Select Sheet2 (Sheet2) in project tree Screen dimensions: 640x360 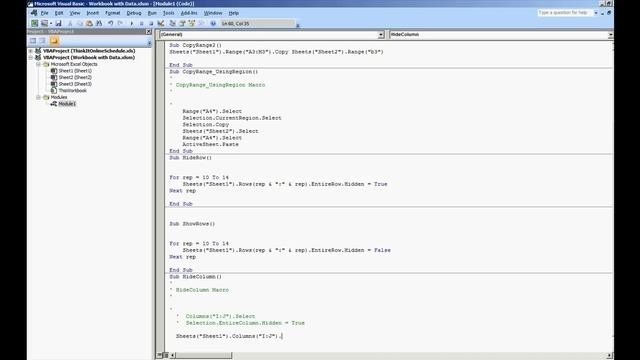(x=75, y=78)
